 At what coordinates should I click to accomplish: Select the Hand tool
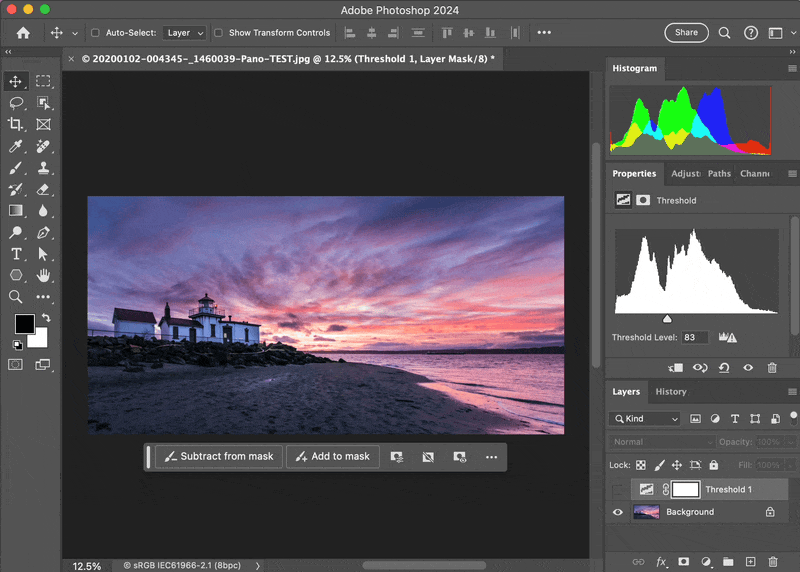coord(43,276)
